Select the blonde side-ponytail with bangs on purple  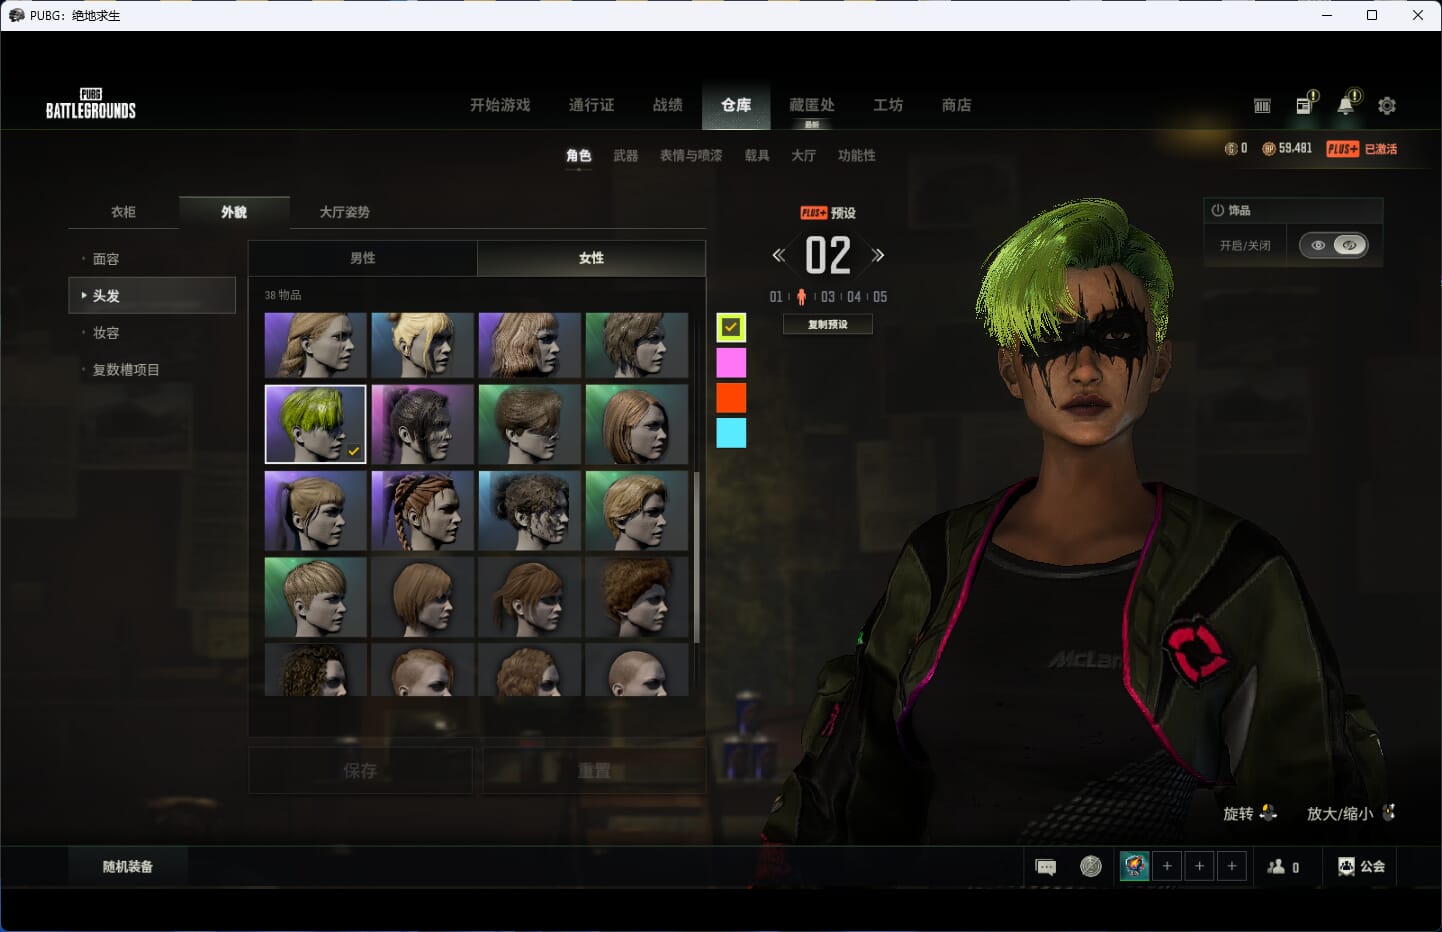(315, 510)
